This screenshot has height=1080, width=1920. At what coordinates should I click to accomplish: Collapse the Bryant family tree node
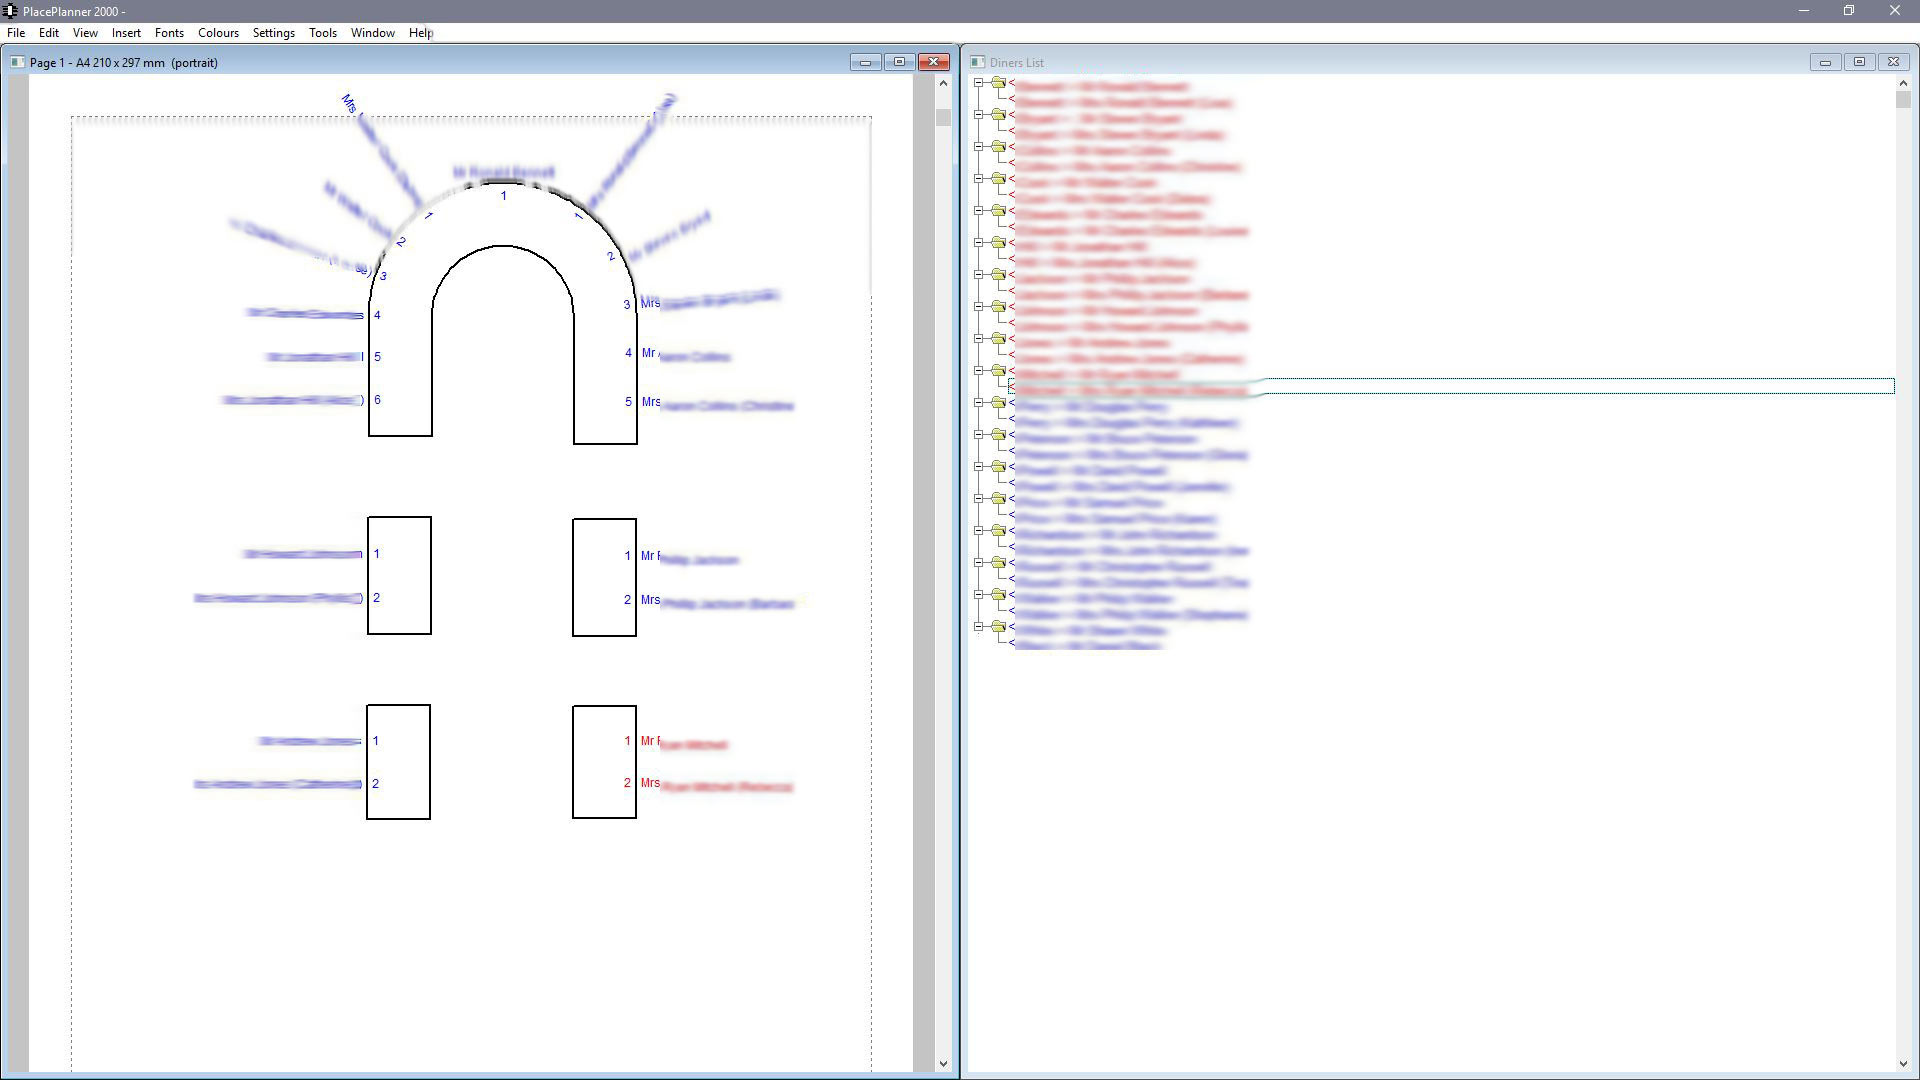point(979,115)
